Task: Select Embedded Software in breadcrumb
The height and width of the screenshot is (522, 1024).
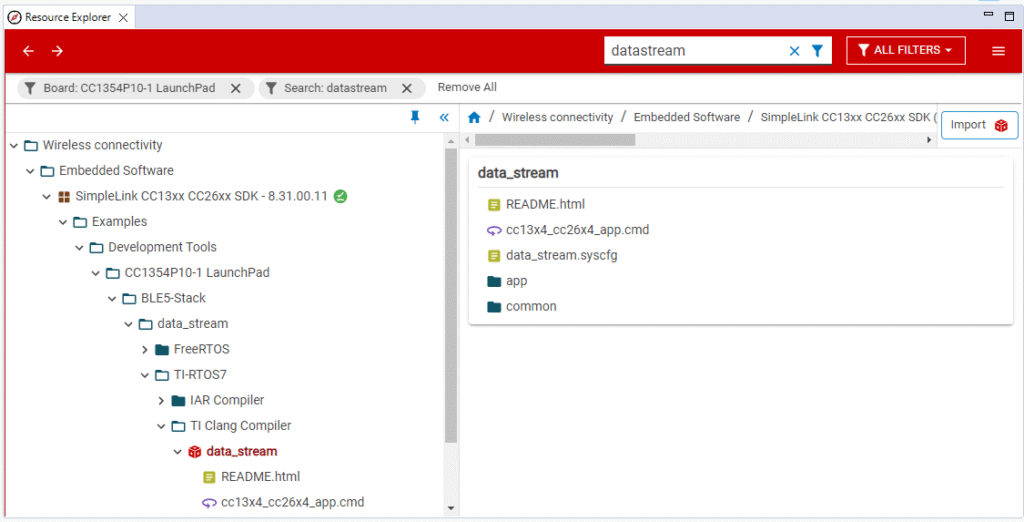Action: coord(686,118)
